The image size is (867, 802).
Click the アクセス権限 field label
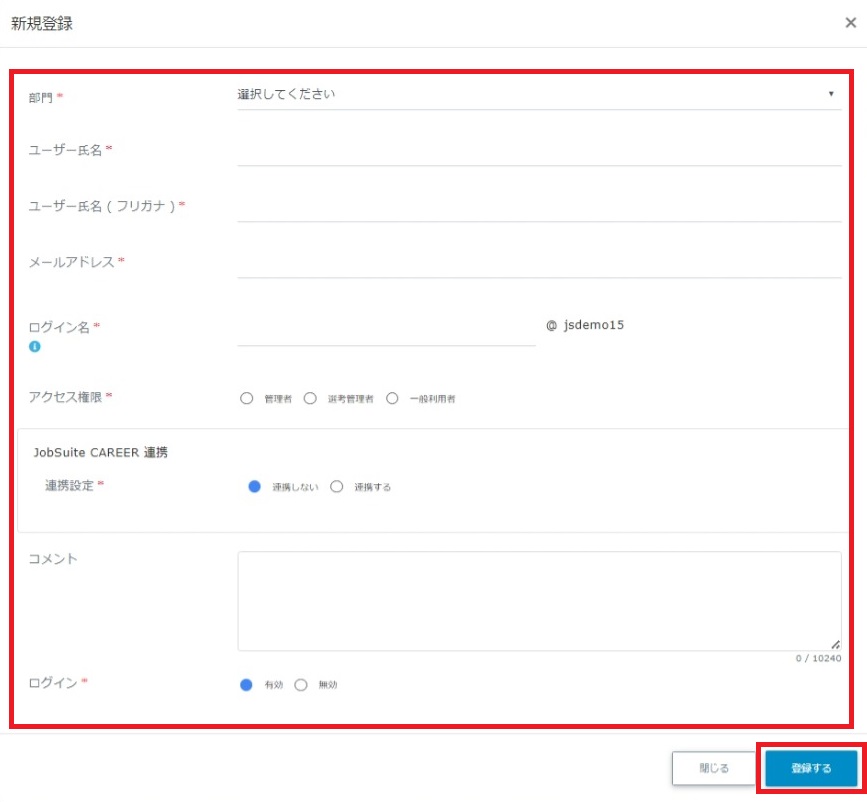70,397
